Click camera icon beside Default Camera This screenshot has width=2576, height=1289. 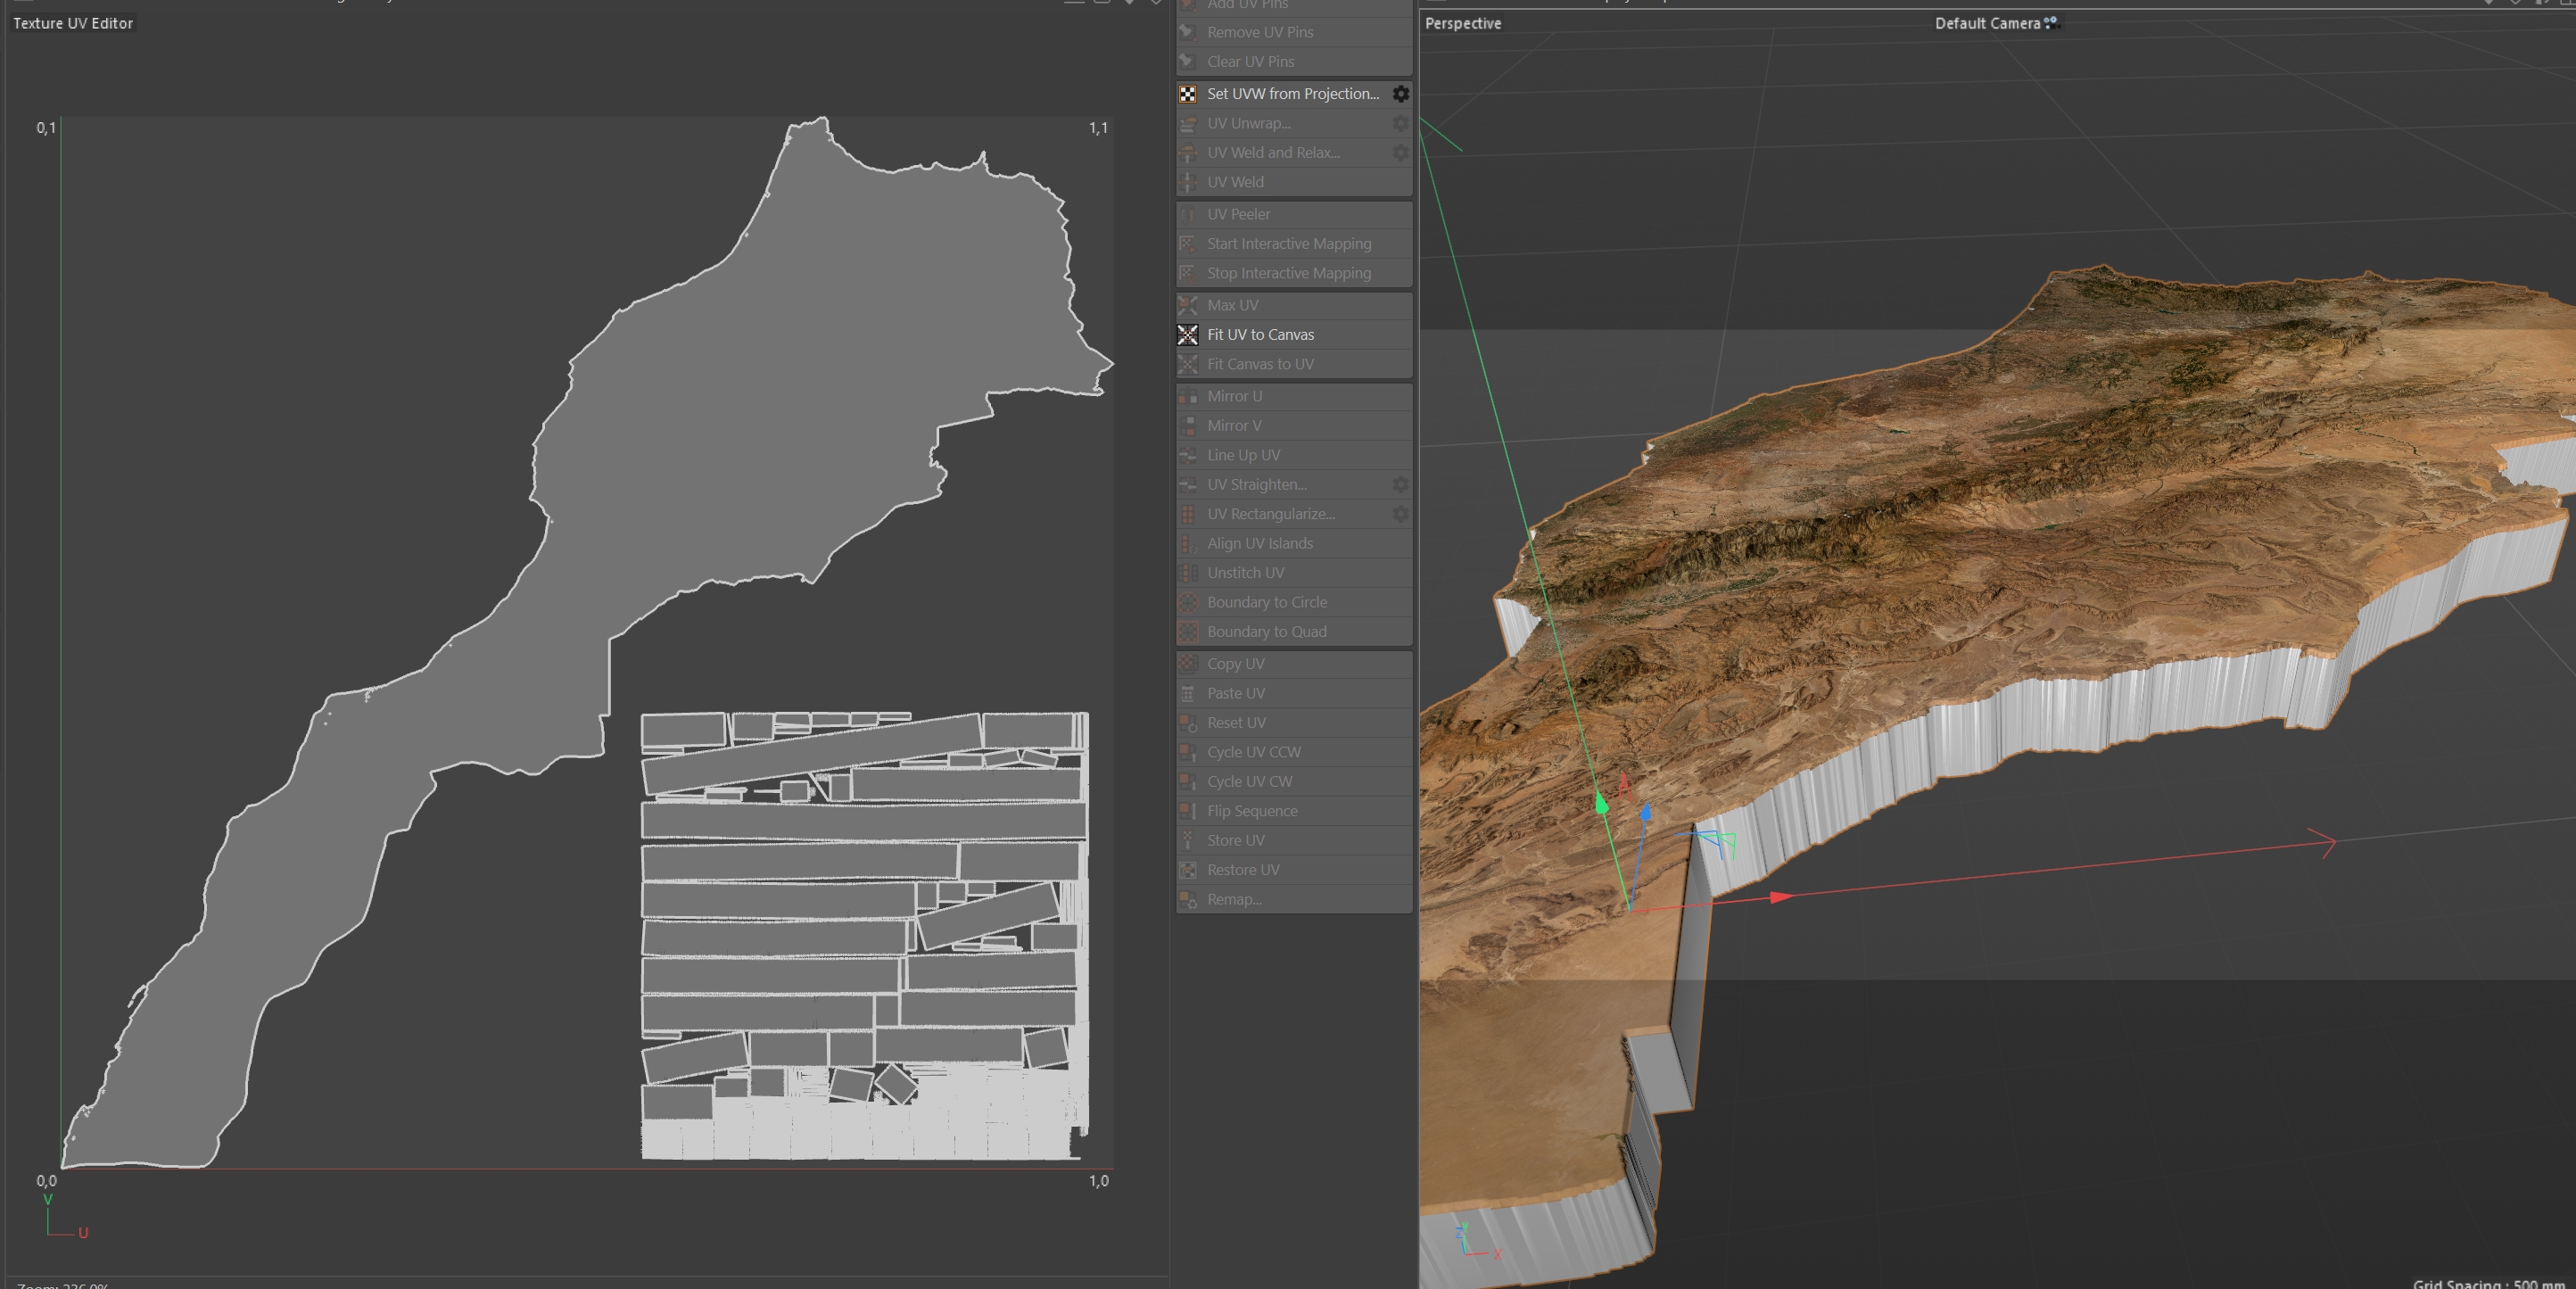click(2051, 23)
